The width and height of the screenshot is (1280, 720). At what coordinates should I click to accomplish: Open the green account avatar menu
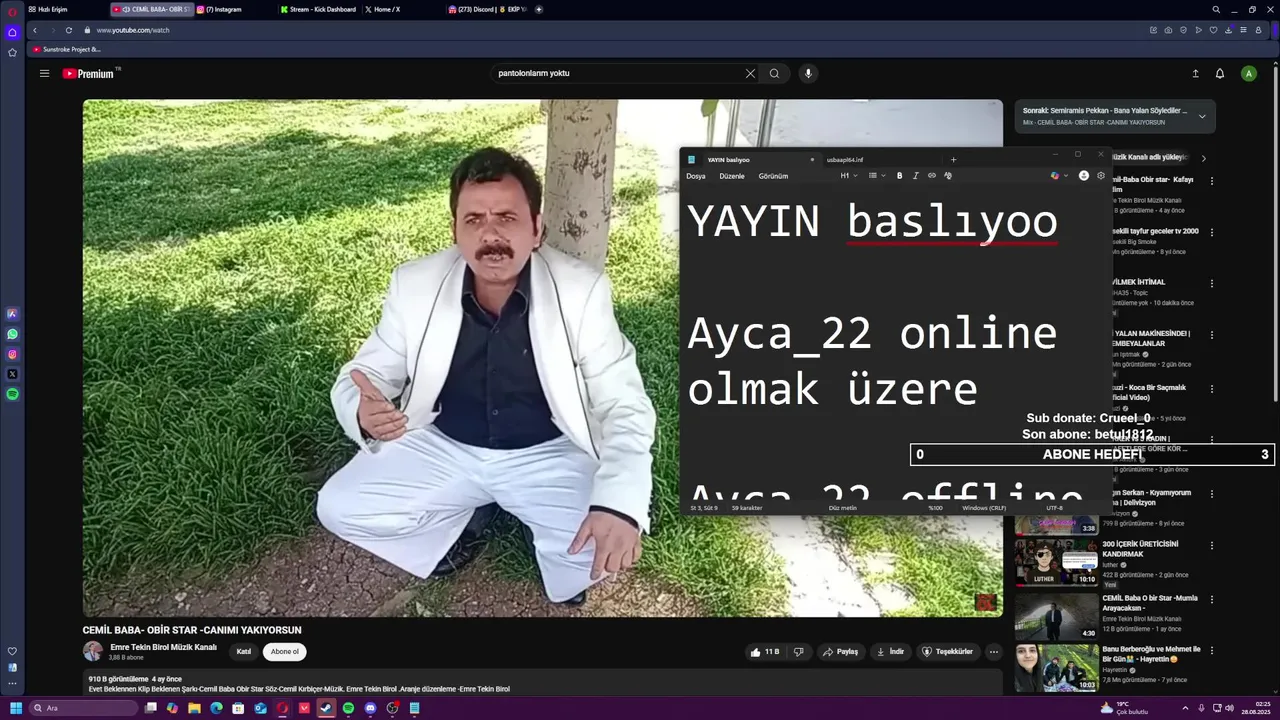click(x=1248, y=73)
